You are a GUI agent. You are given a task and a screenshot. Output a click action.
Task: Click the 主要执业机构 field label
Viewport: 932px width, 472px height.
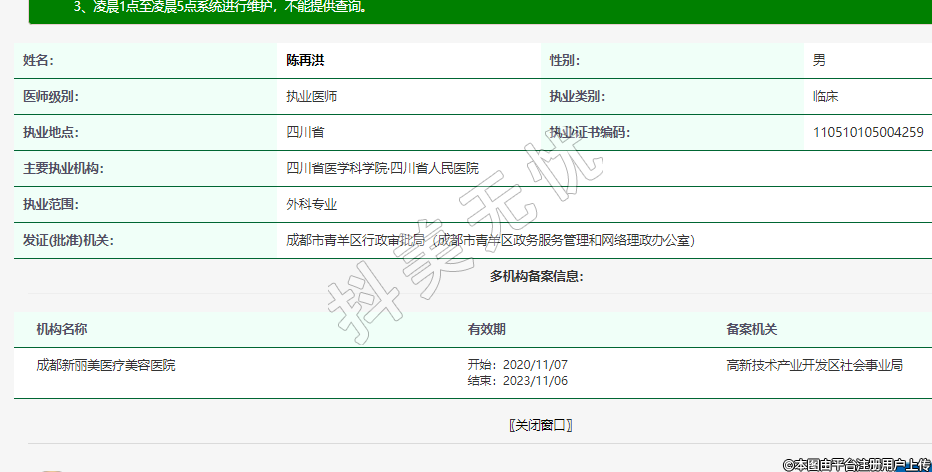click(x=63, y=168)
